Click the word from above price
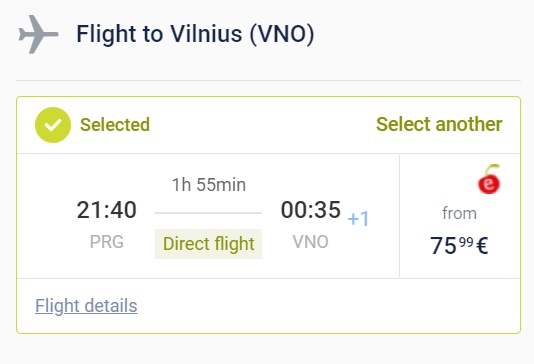The width and height of the screenshot is (534, 364). (x=459, y=213)
